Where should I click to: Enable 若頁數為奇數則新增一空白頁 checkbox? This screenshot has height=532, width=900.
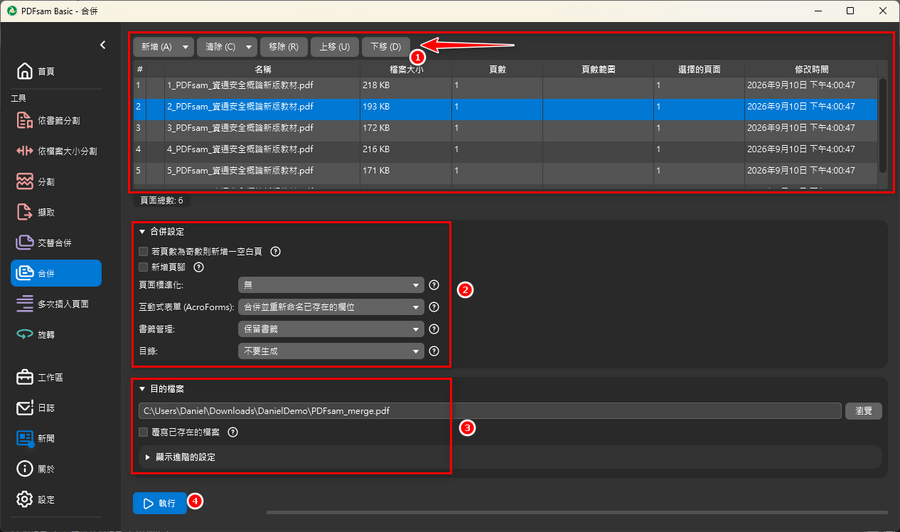tap(143, 251)
